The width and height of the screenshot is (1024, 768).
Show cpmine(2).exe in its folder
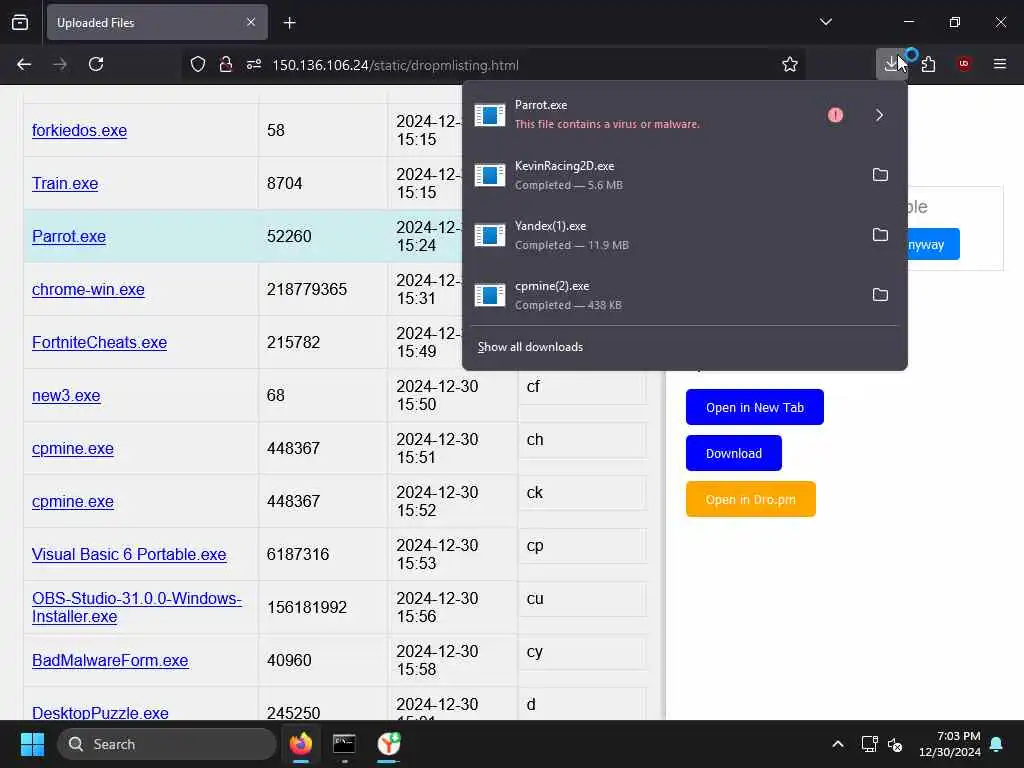(x=880, y=295)
